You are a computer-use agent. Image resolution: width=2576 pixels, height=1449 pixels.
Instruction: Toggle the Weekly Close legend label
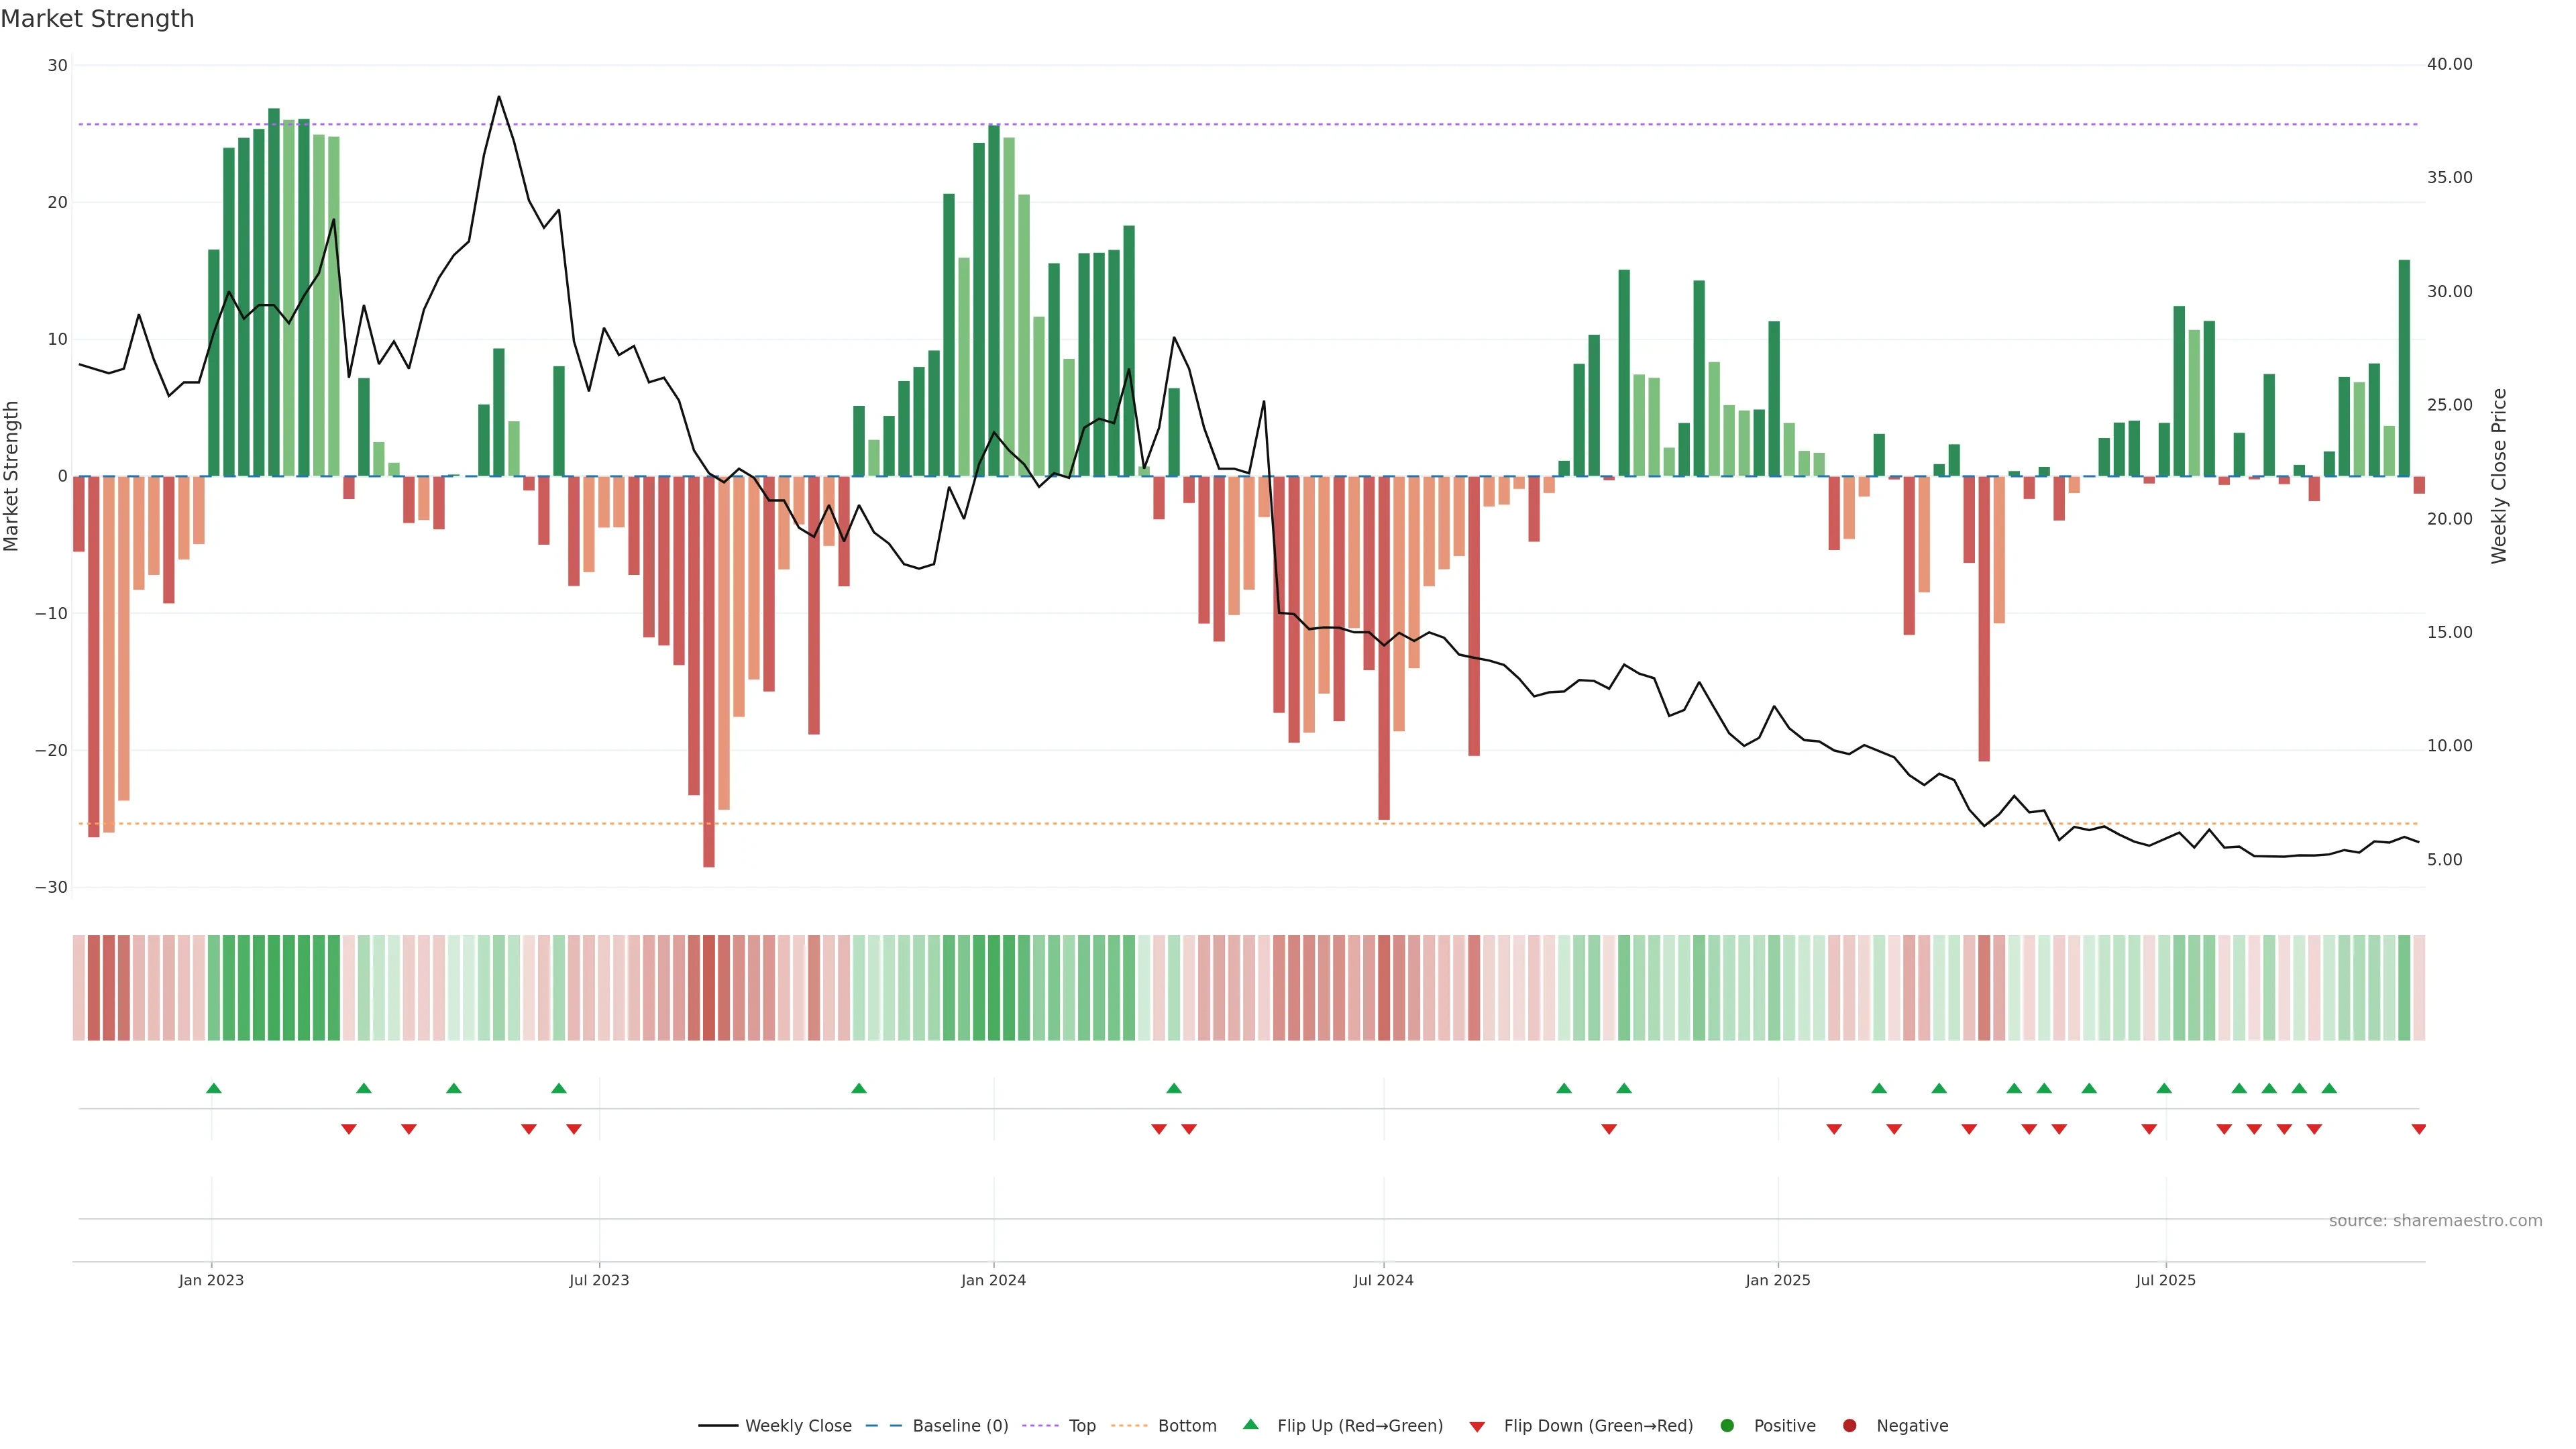798,1426
